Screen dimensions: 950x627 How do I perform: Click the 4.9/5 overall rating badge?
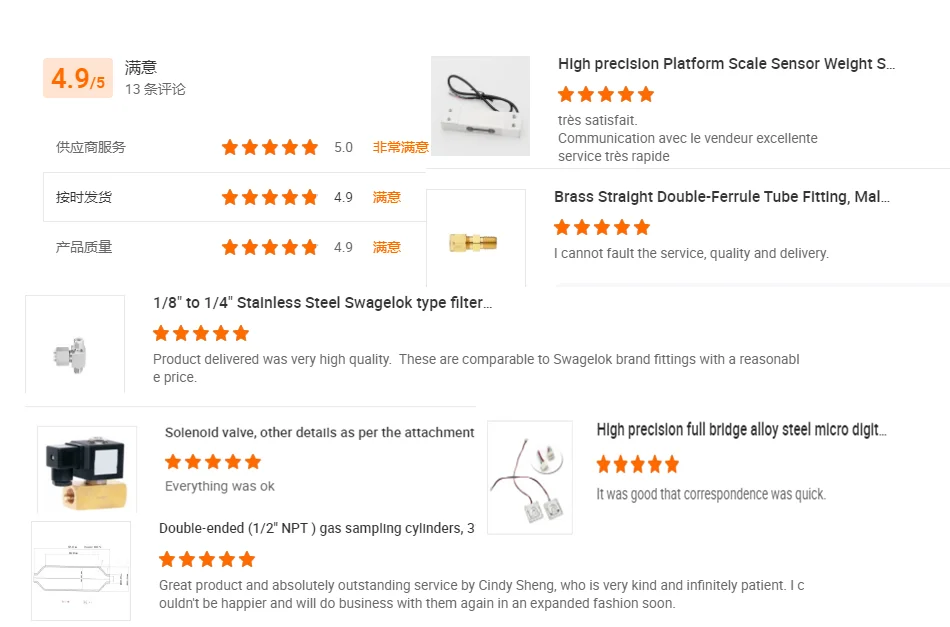tap(77, 78)
